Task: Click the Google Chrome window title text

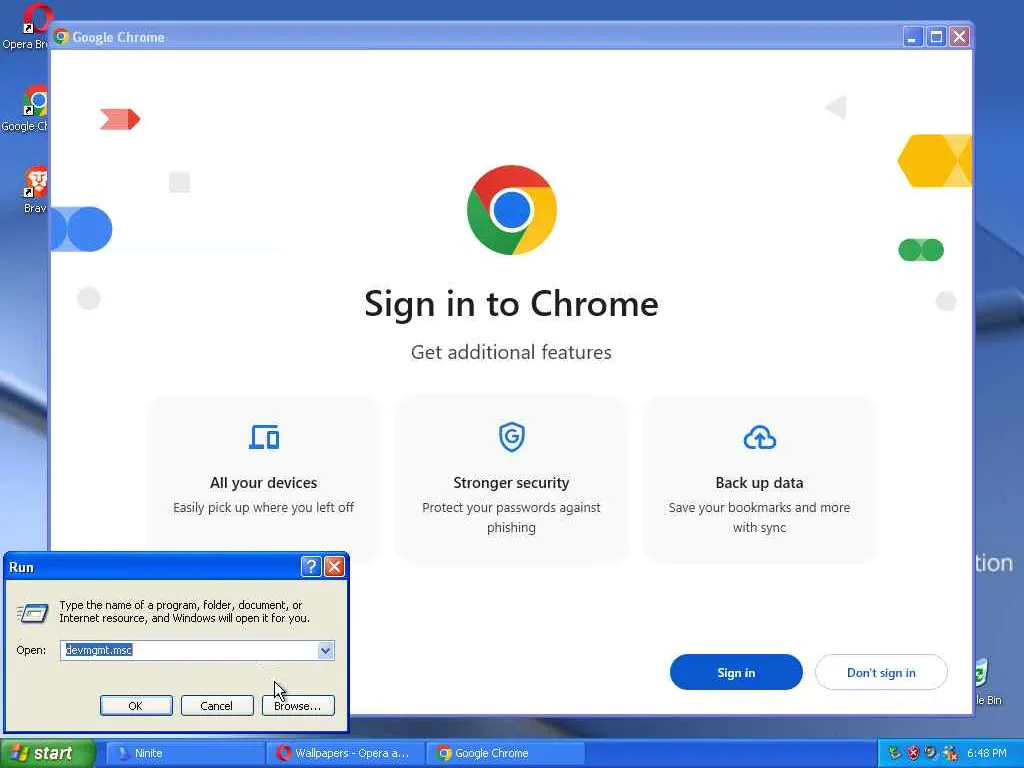Action: coord(118,37)
